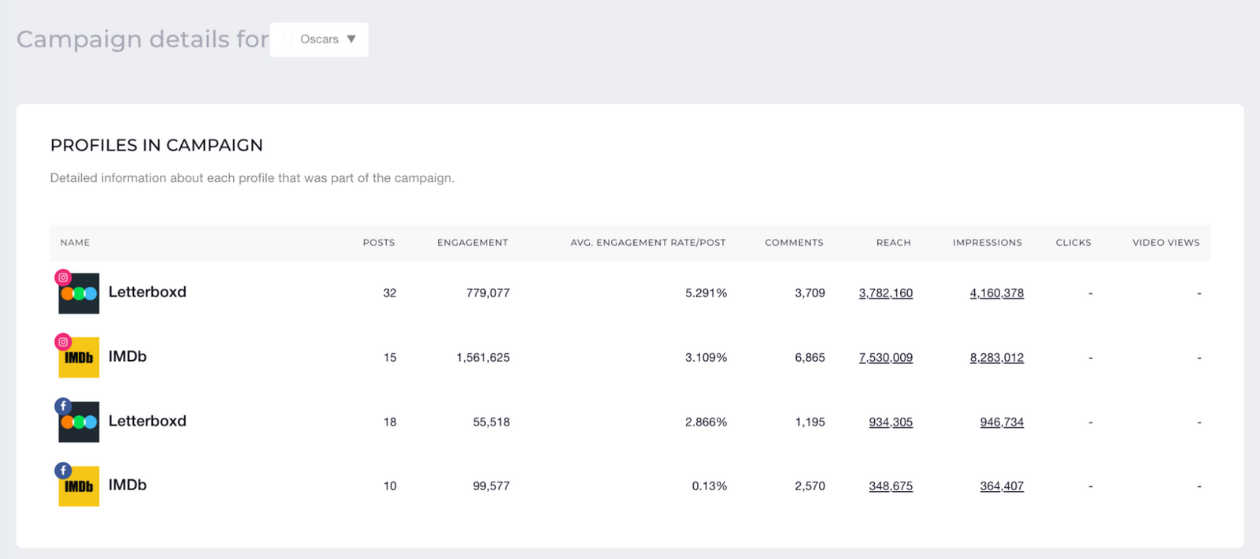Click the Profiles in Campaign heading
The width and height of the screenshot is (1260, 559).
[x=157, y=145]
